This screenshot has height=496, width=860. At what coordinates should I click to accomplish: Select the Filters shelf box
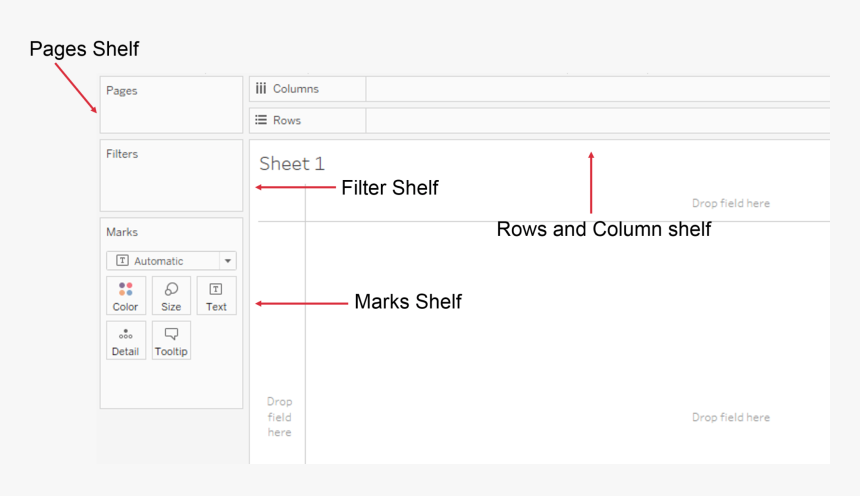click(x=171, y=180)
